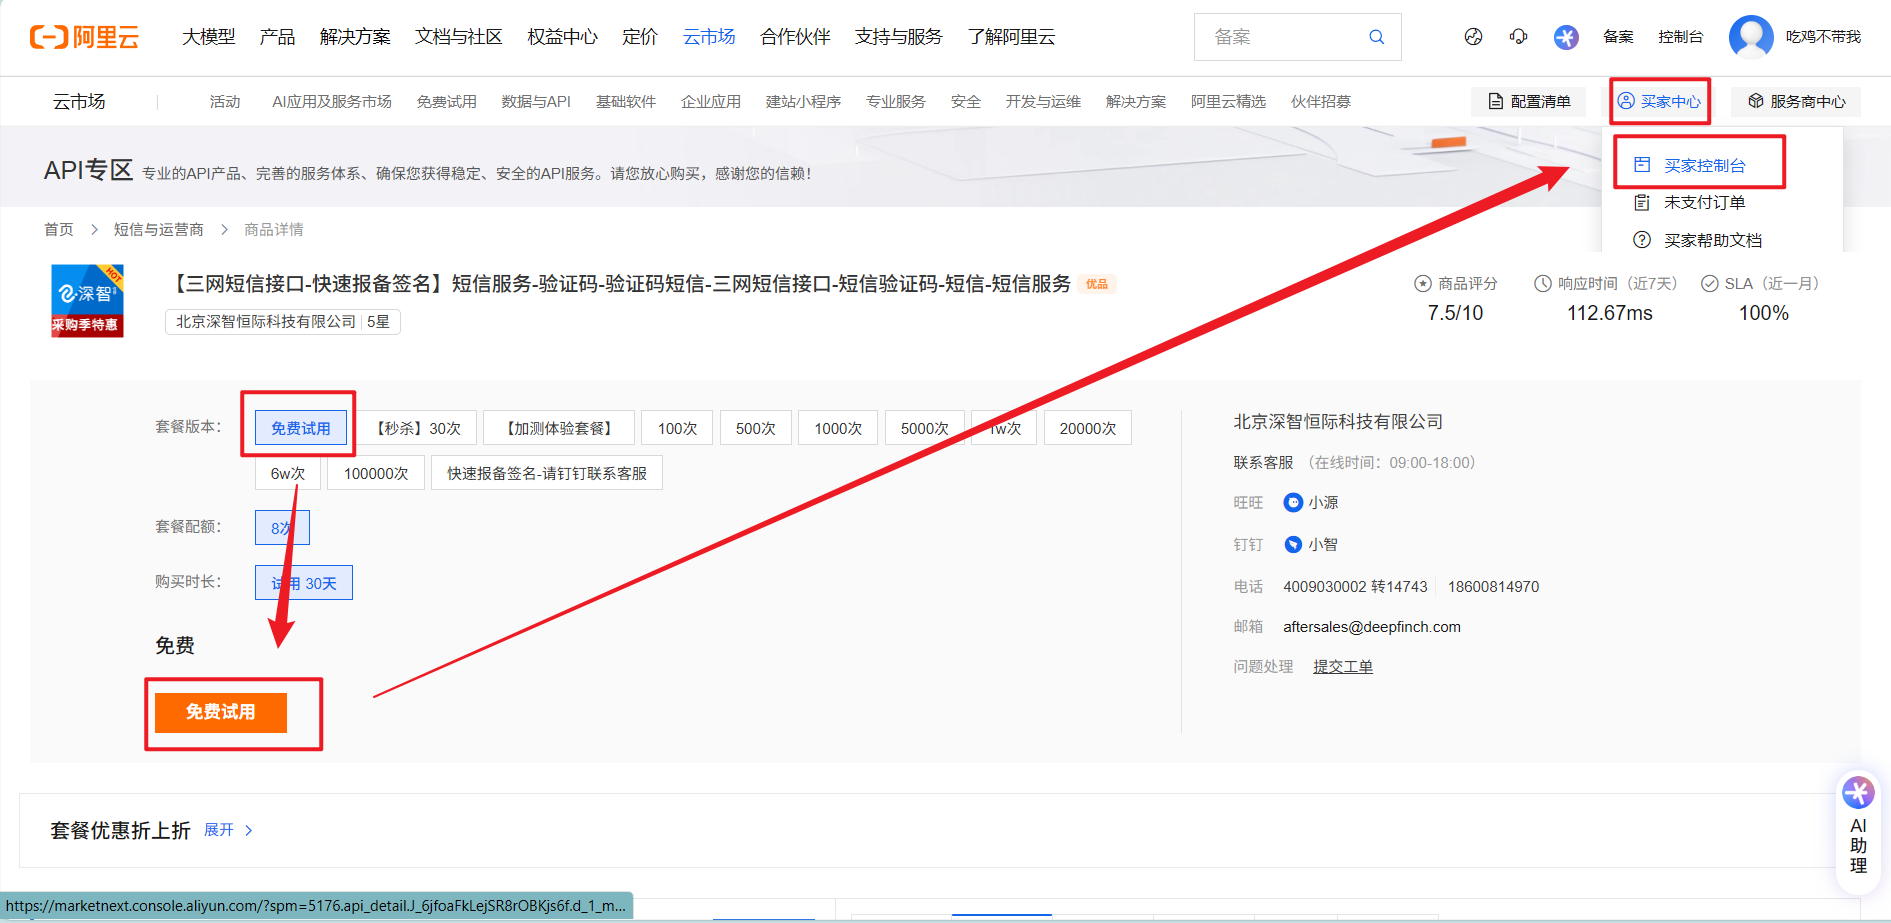Open 数据与API nav item
Image resolution: width=1891 pixels, height=923 pixels.
pyautogui.click(x=536, y=101)
